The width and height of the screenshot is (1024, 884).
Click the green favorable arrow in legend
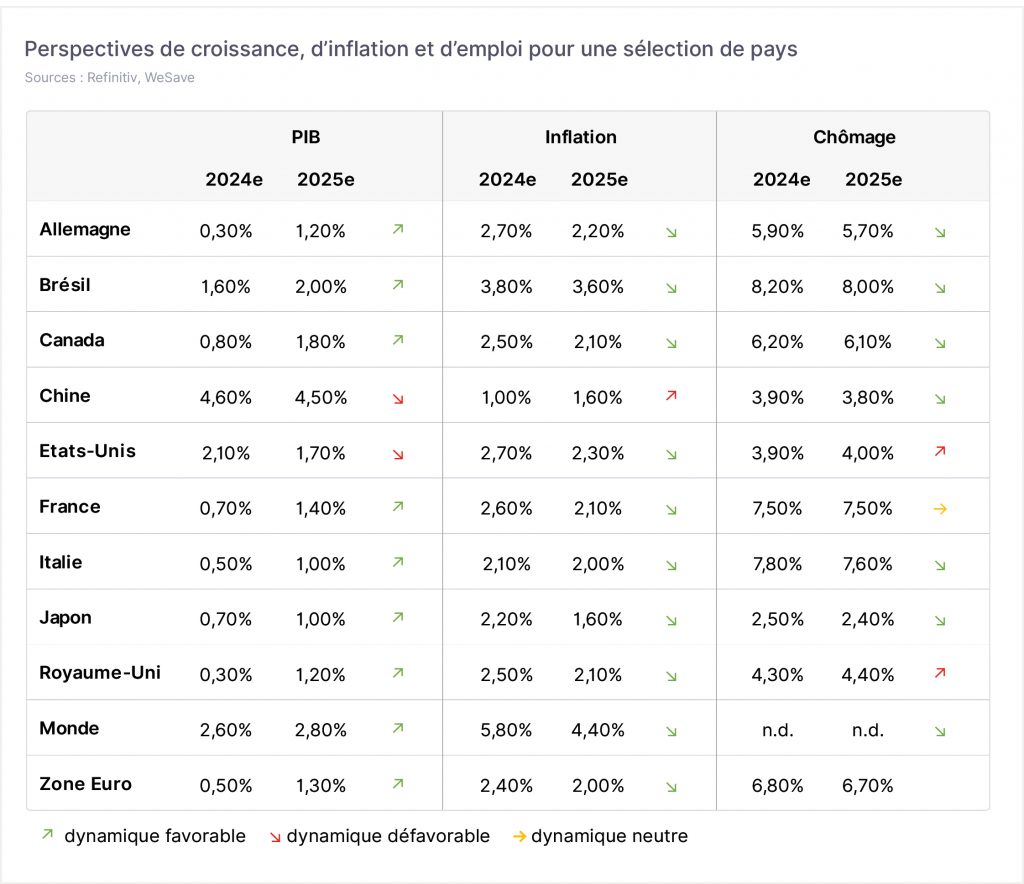pyautogui.click(x=47, y=834)
